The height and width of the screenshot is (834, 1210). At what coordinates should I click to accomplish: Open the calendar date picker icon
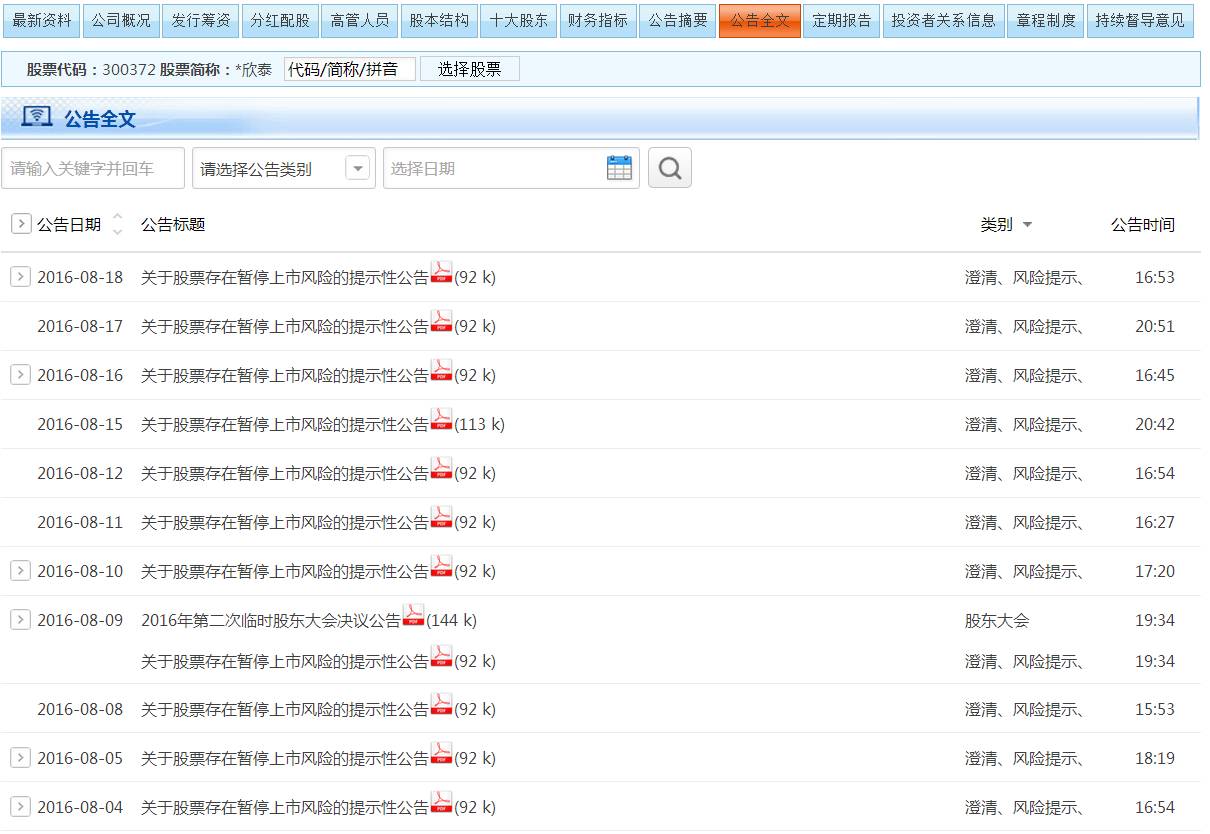point(619,168)
